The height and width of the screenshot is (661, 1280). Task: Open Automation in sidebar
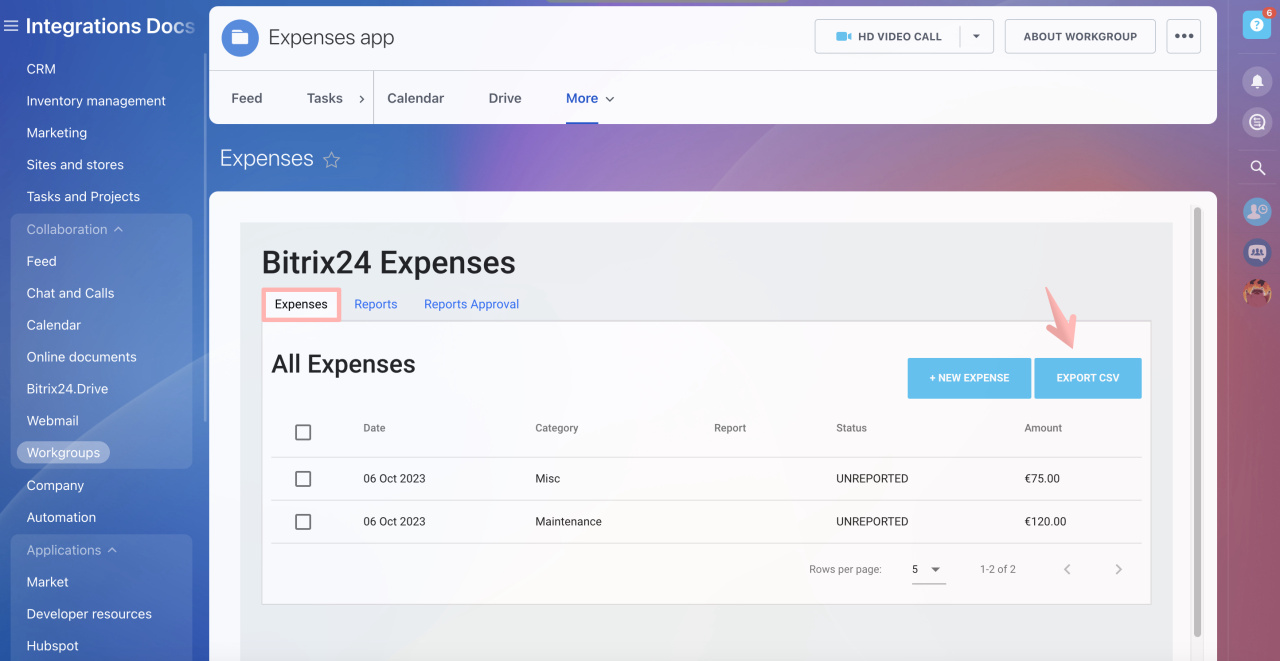click(x=61, y=518)
